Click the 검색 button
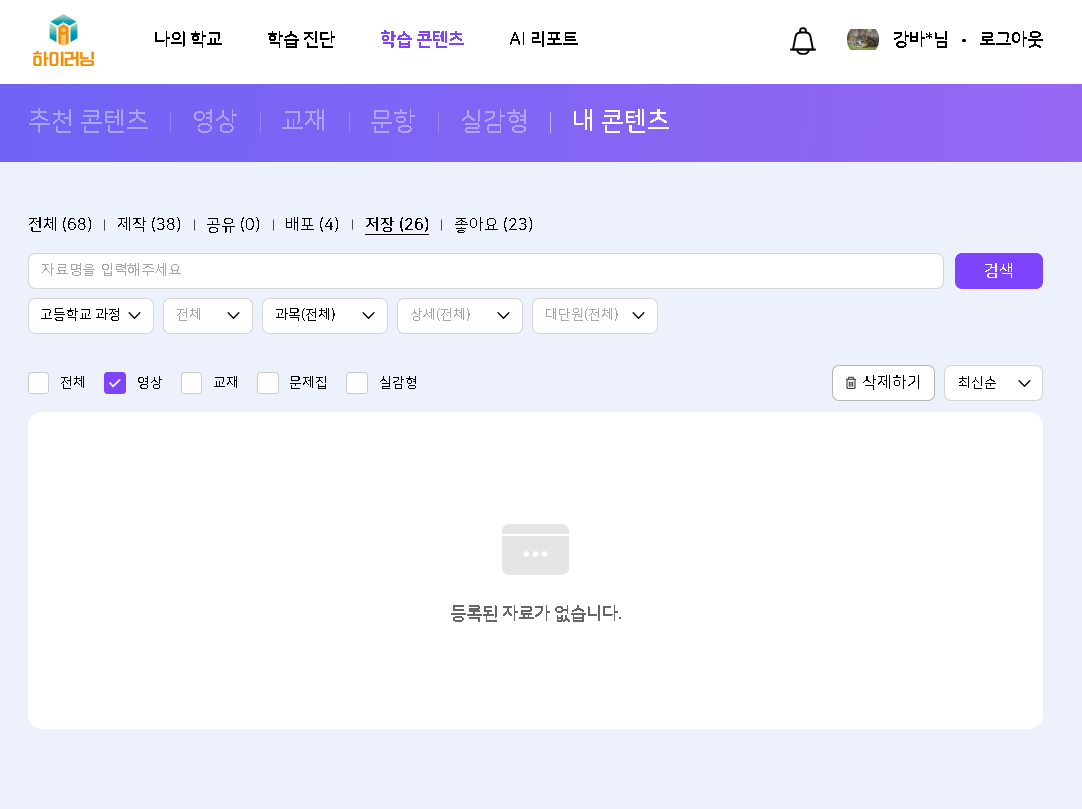The width and height of the screenshot is (1082, 809). (x=998, y=271)
